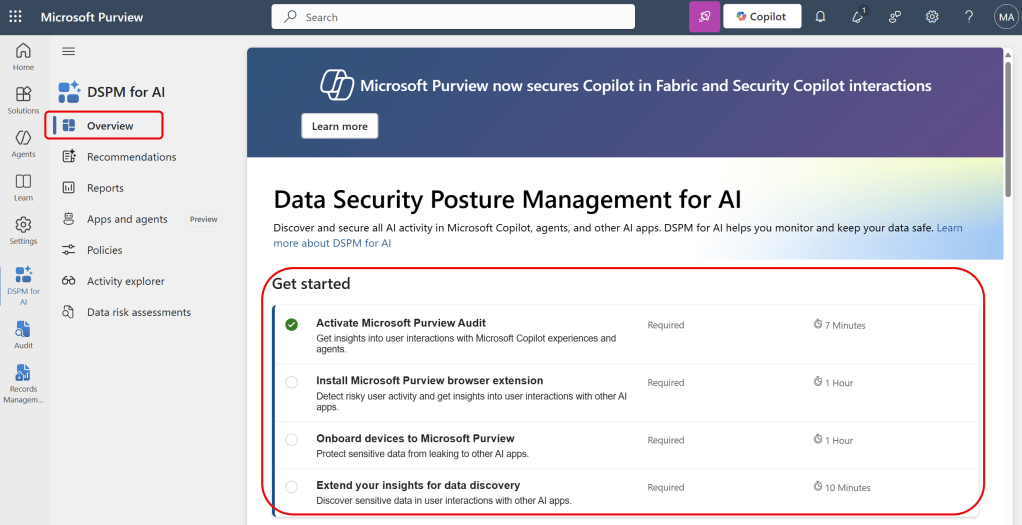Viewport: 1022px width, 525px height.
Task: Click the Help question mark icon
Action: pos(968,17)
